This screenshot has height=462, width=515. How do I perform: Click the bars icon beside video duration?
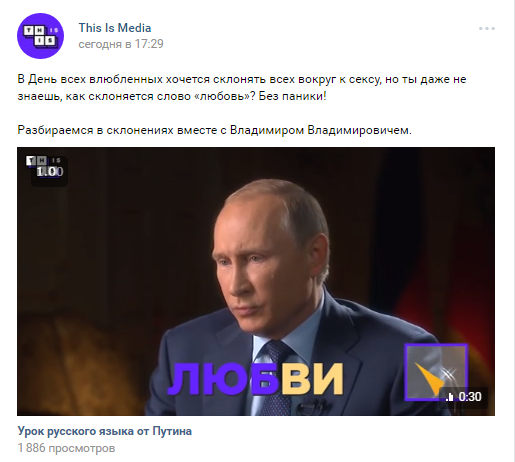[x=450, y=397]
